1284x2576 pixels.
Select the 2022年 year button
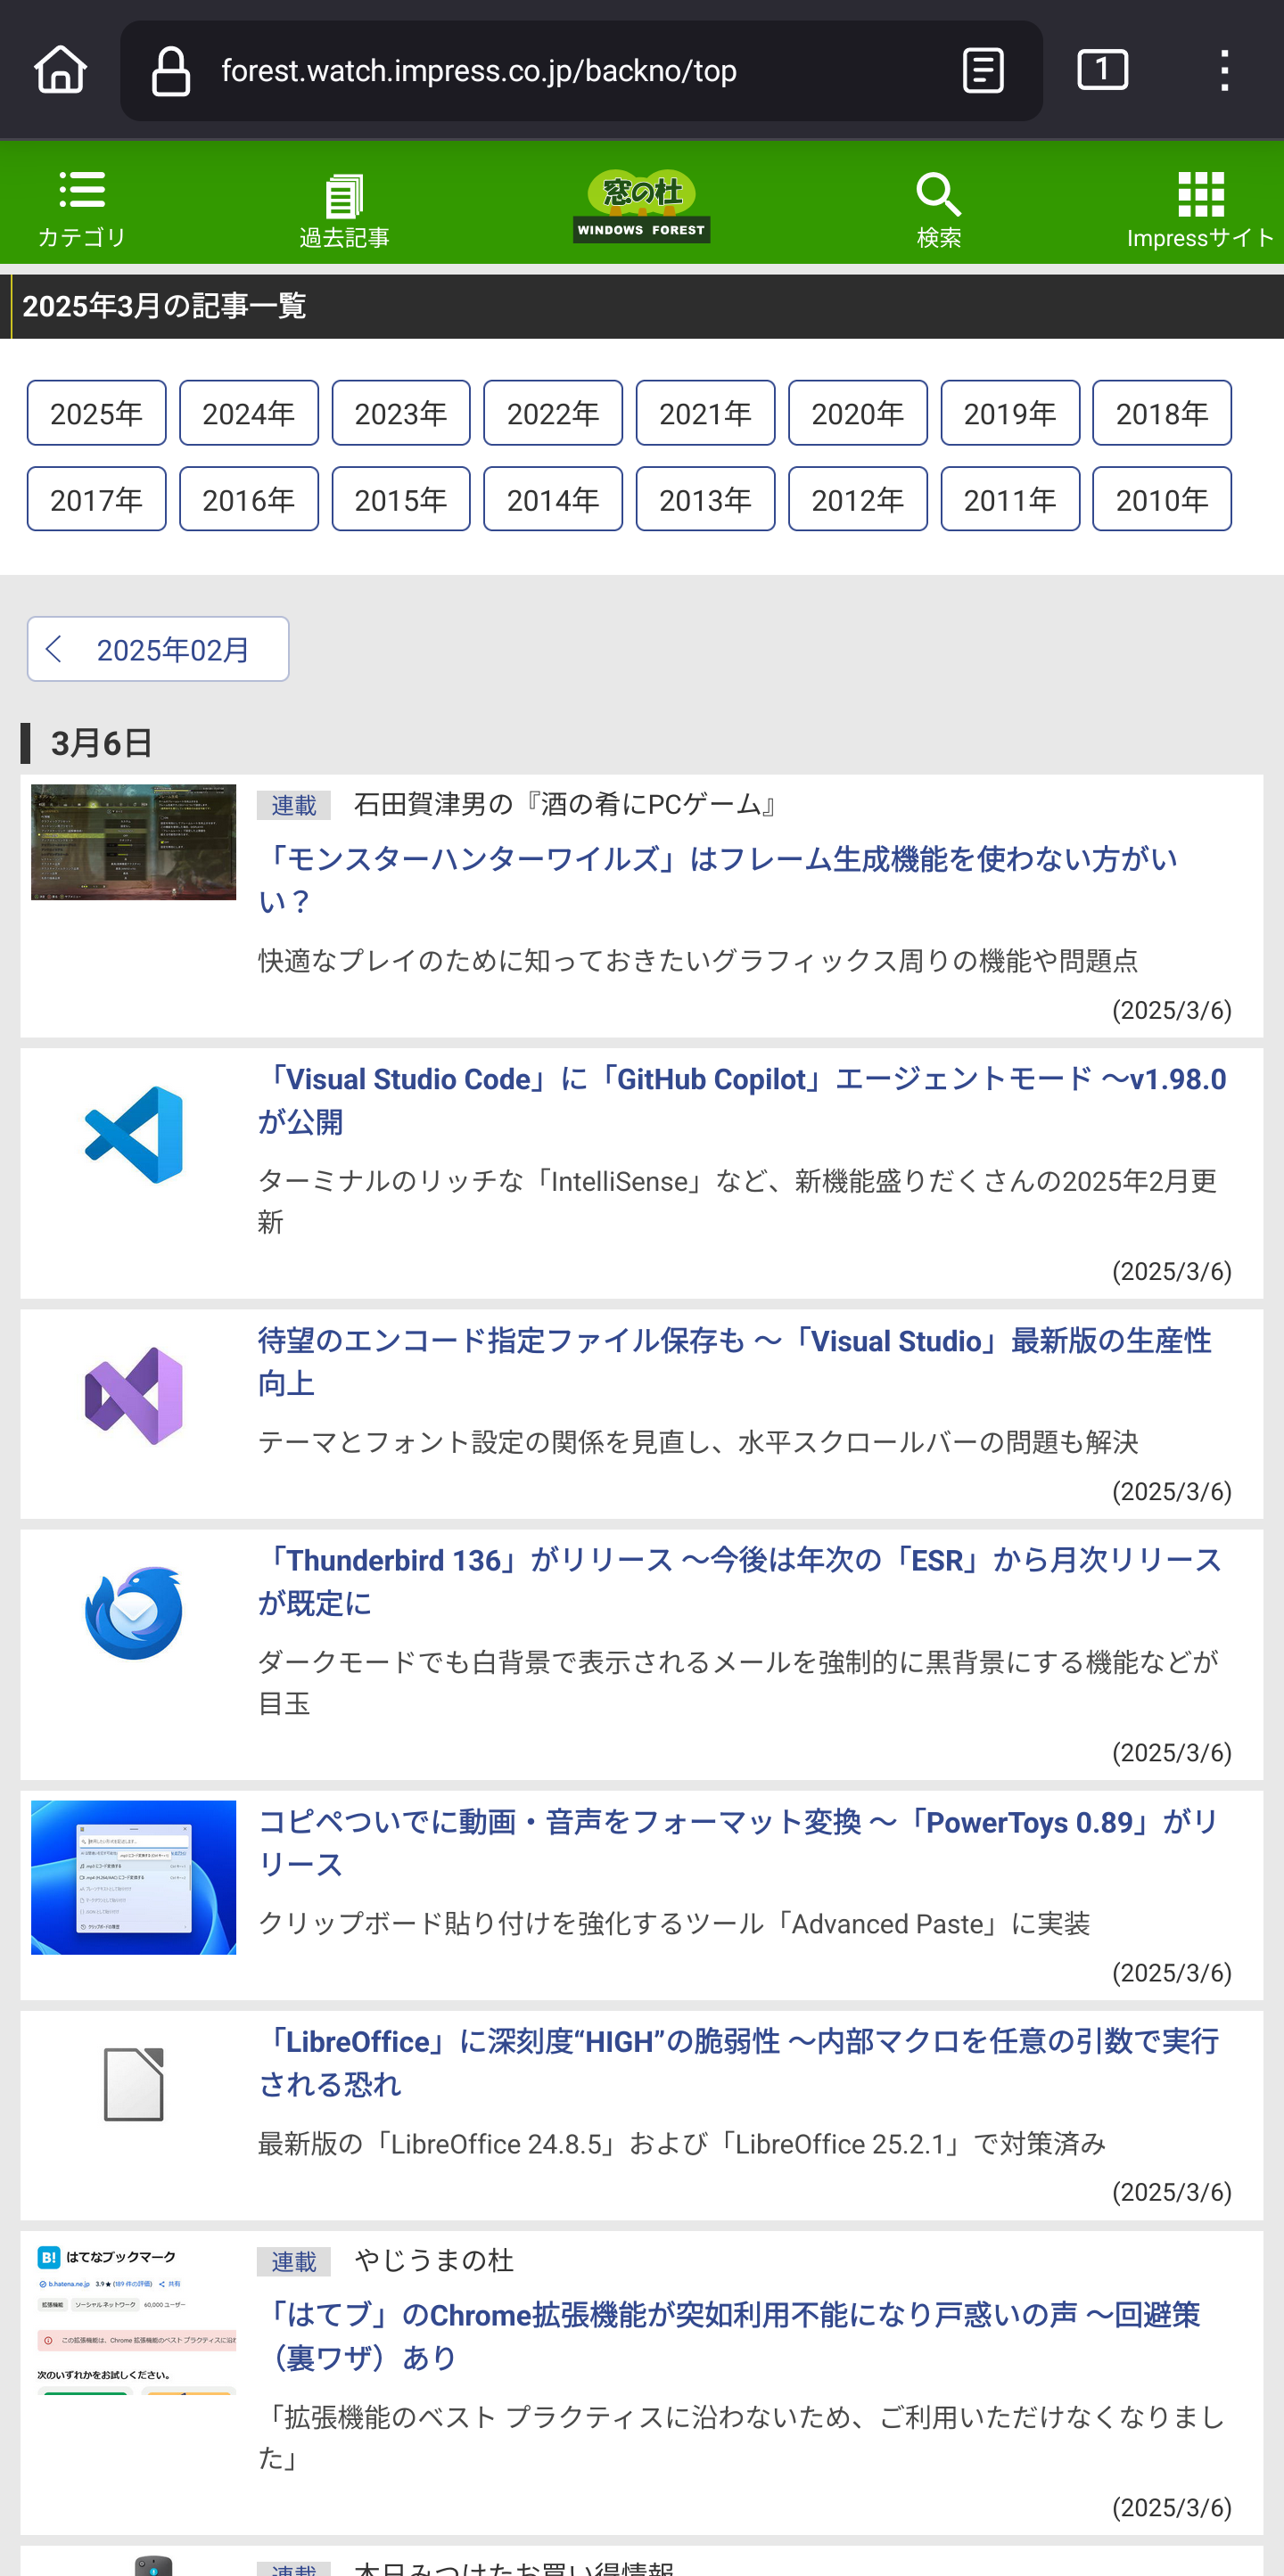(553, 413)
